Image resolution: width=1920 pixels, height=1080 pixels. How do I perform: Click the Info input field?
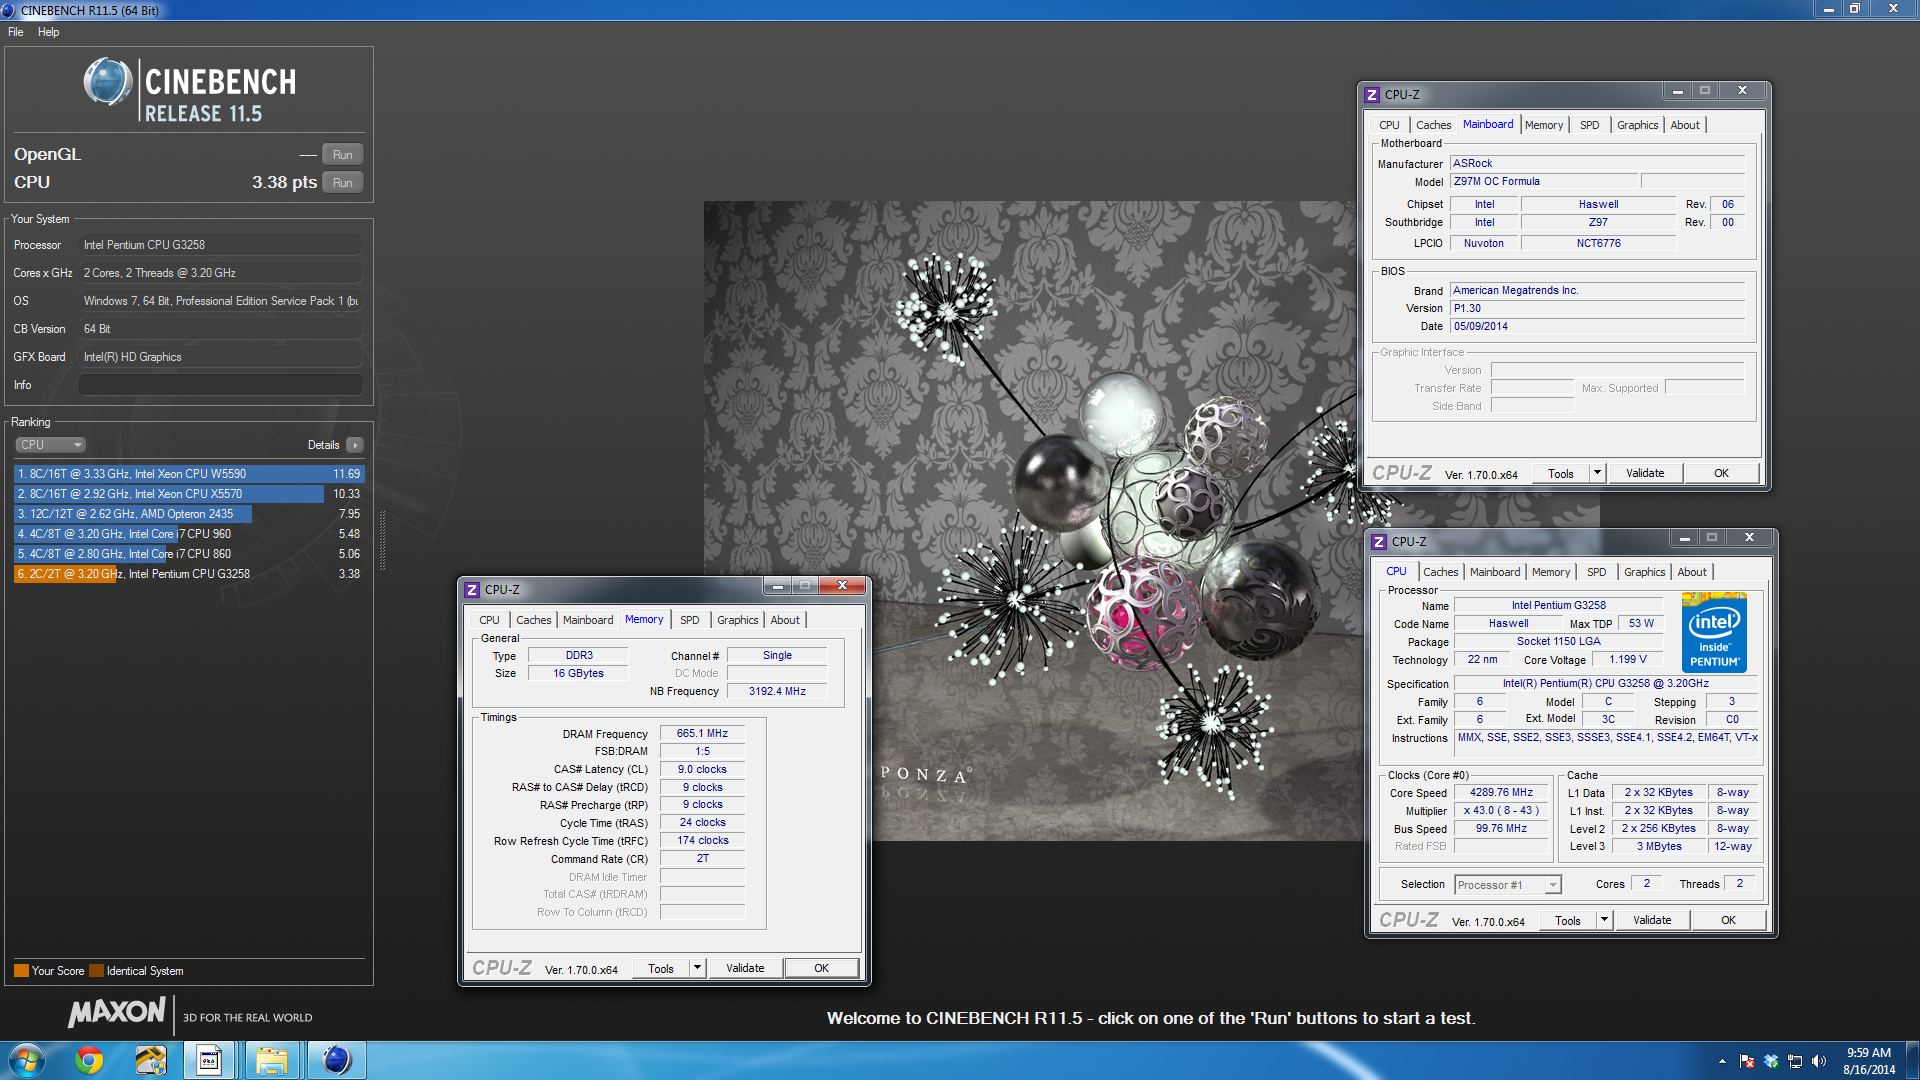point(221,385)
